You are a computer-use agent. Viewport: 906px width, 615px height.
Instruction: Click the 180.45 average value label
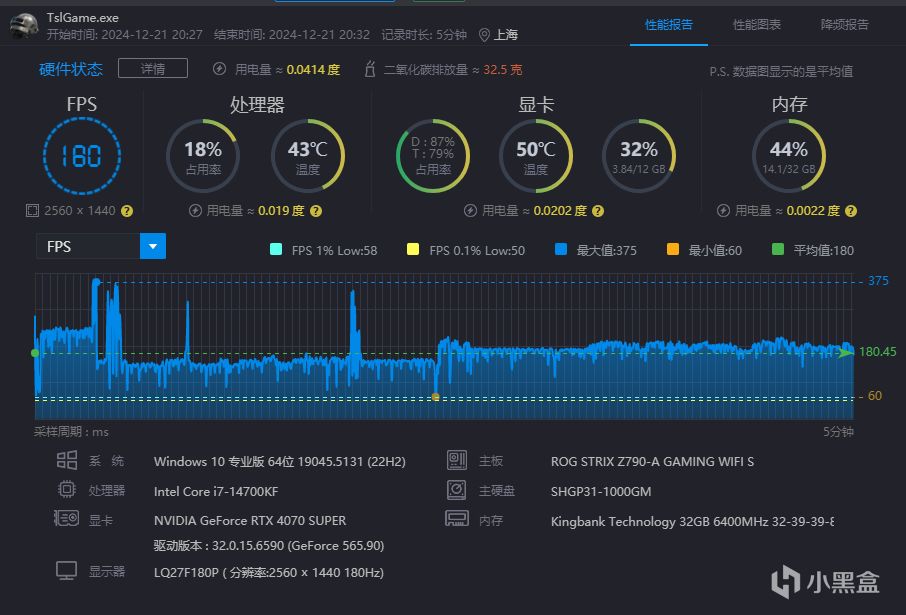[877, 351]
